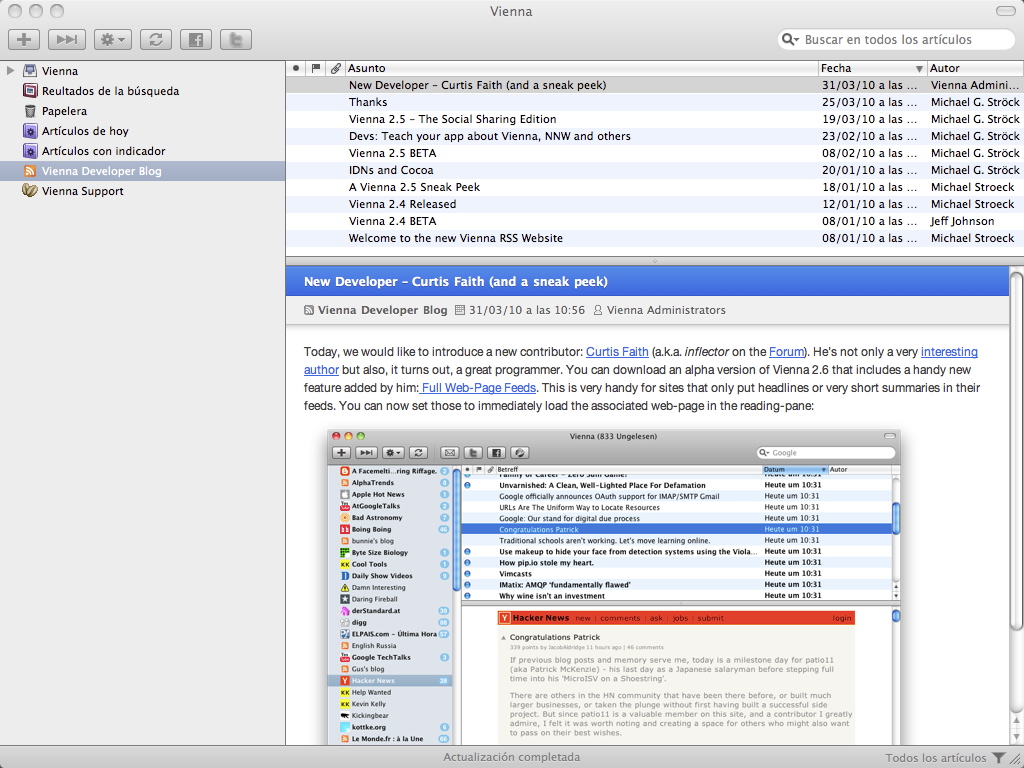This screenshot has height=768, width=1024.
Task: Select 'Vienna 2.5 BETA' article
Action: 654,153
